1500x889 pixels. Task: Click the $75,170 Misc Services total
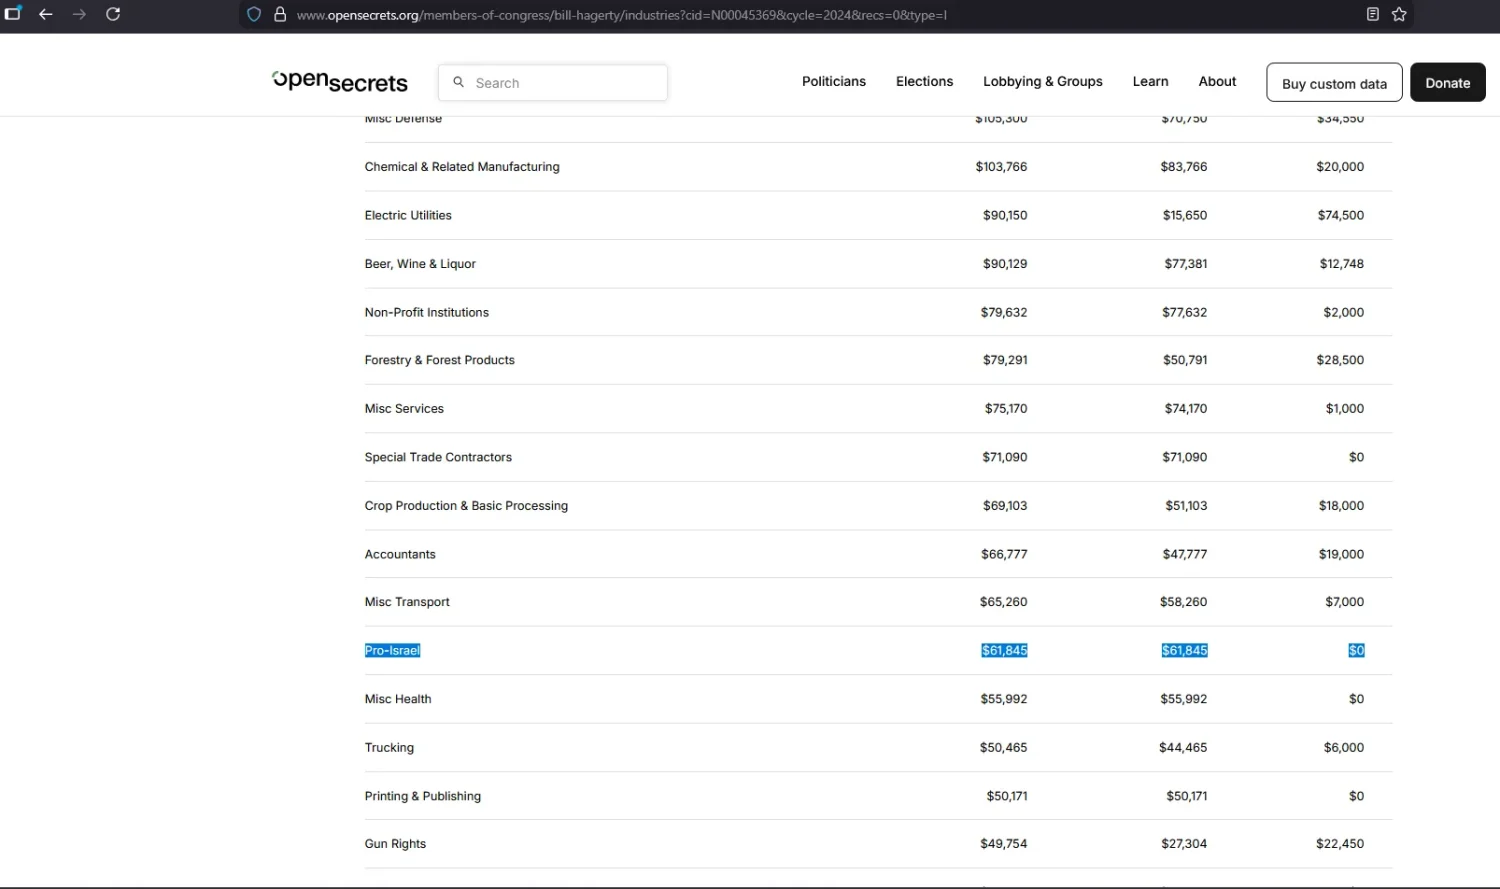1006,409
